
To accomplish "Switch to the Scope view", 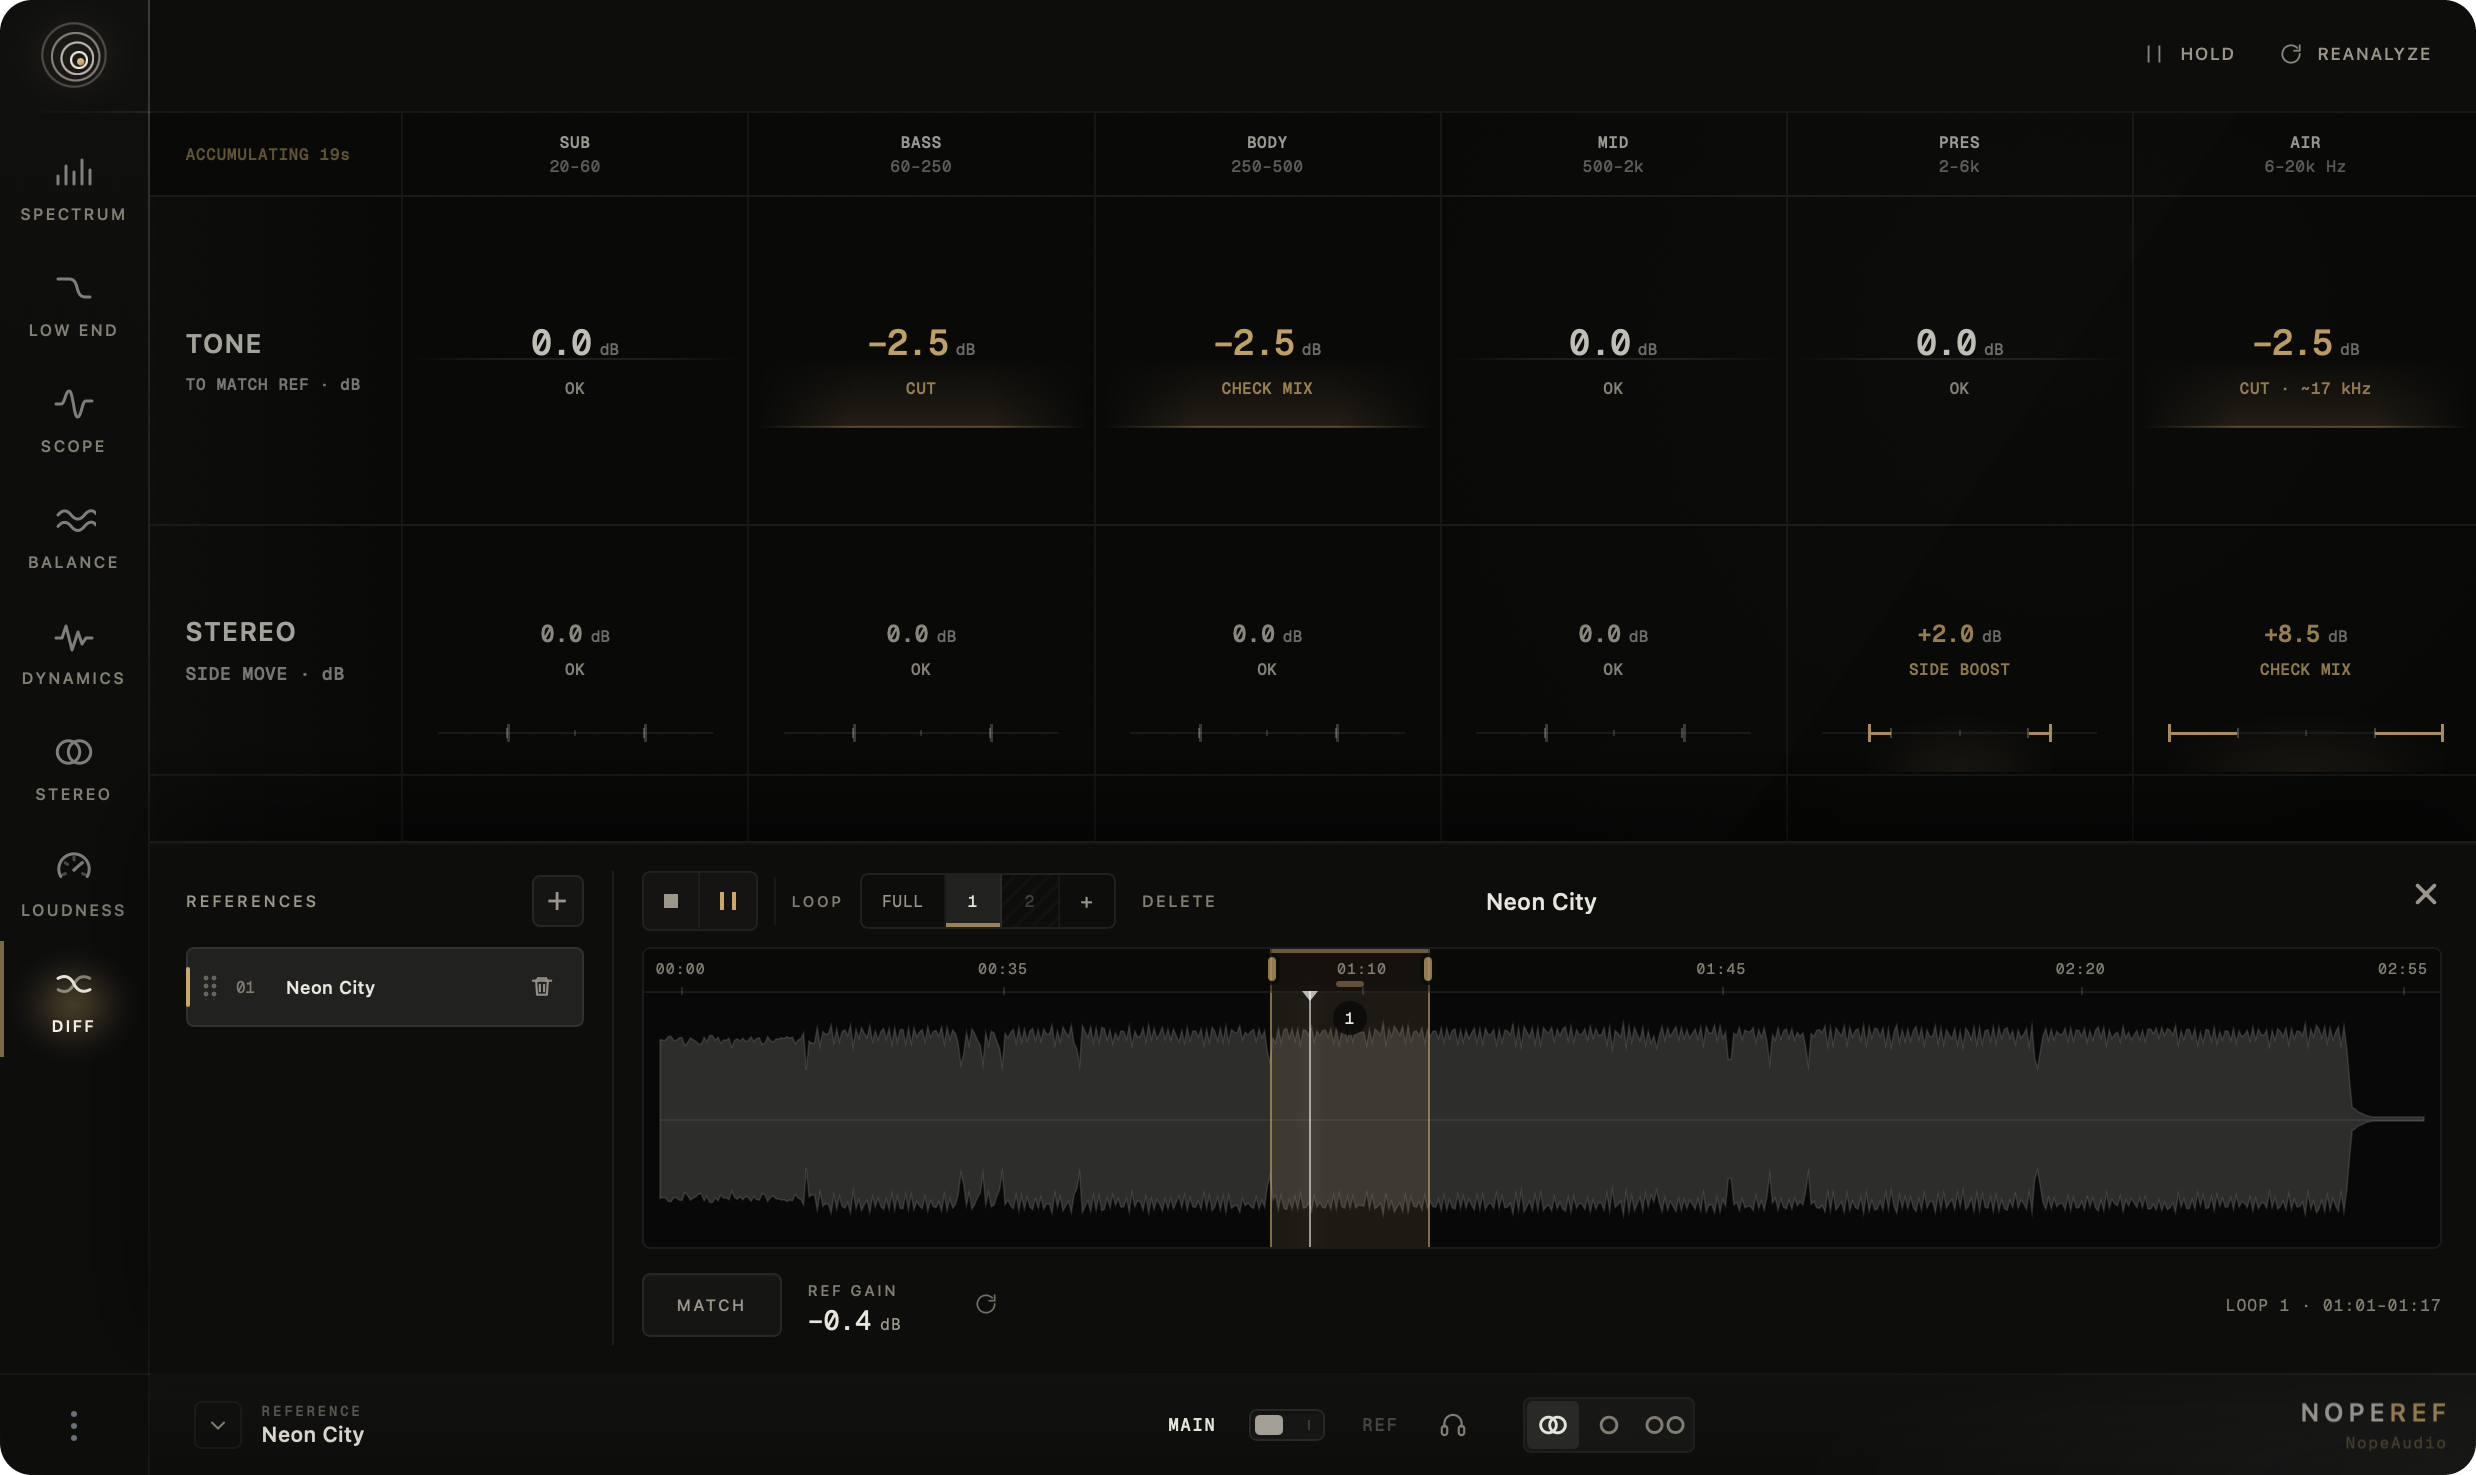I will coord(73,422).
